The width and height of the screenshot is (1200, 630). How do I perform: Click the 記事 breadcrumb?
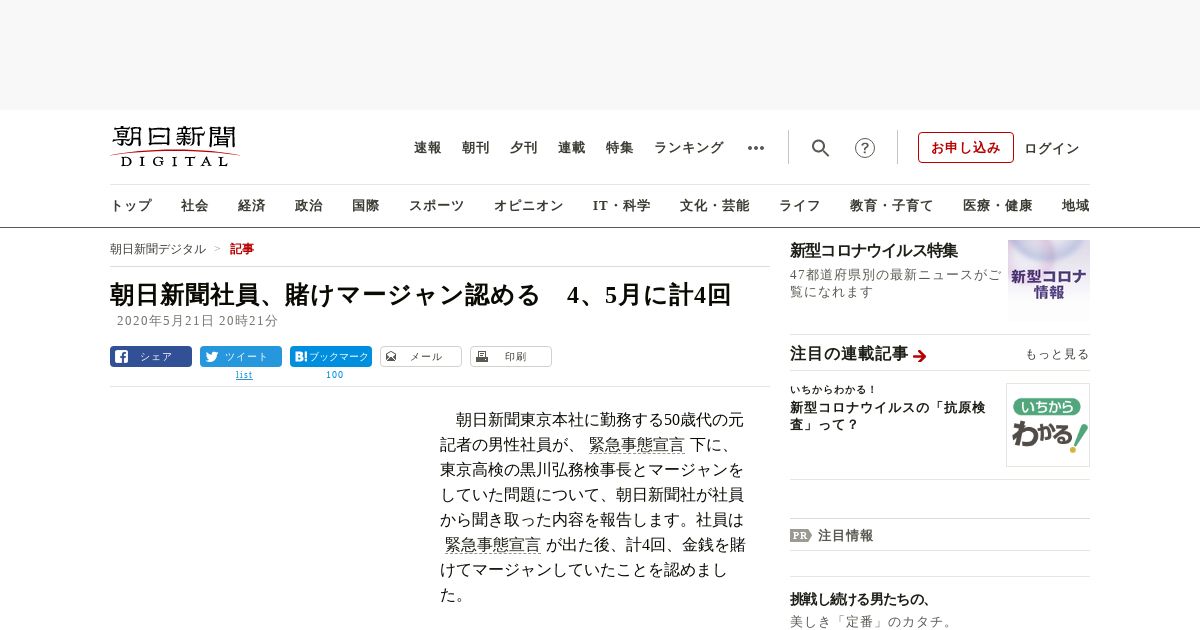(x=242, y=249)
